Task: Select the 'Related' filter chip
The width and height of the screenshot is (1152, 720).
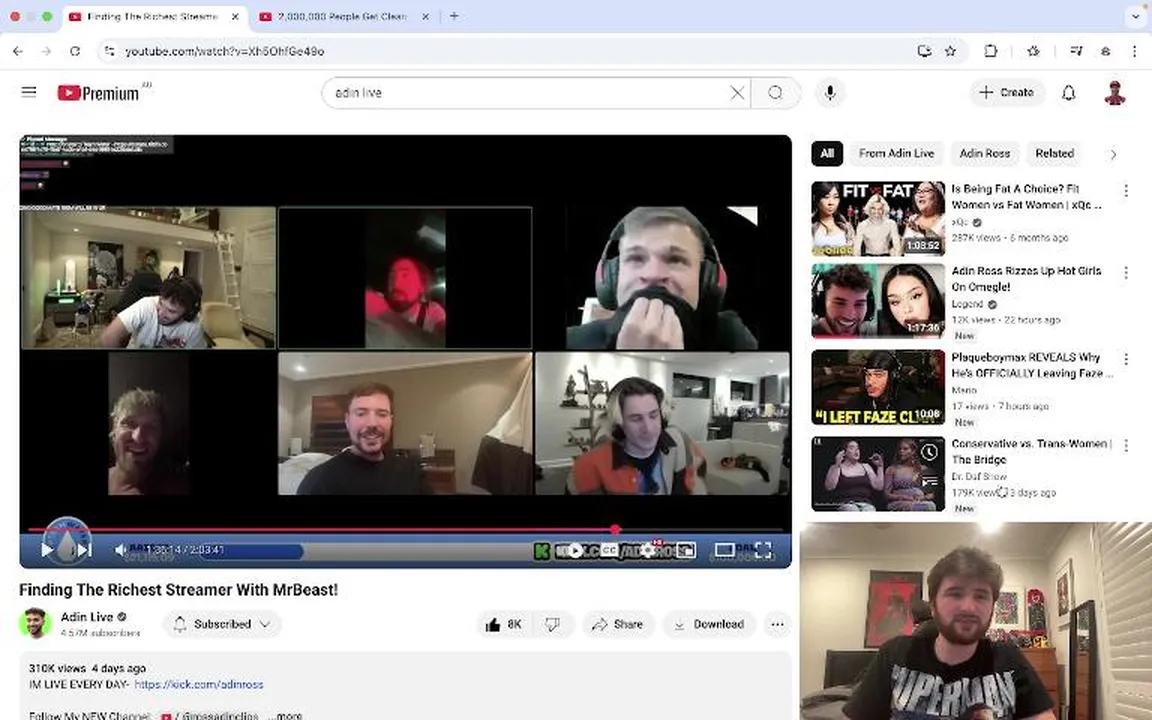Action: 1054,153
